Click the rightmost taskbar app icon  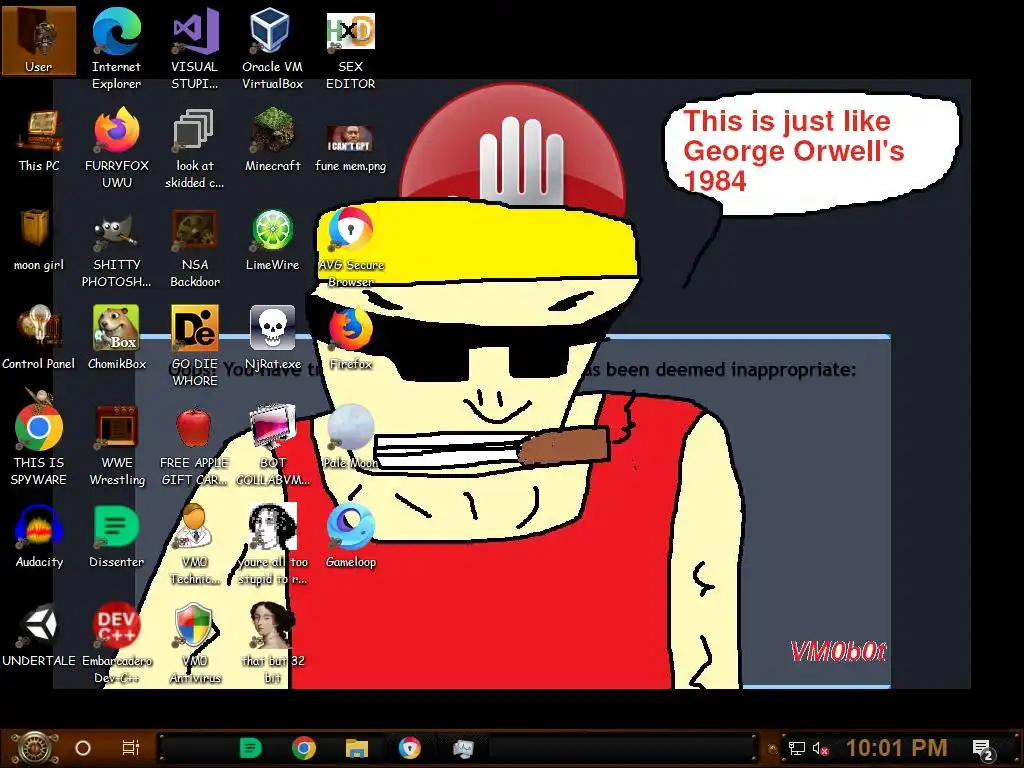(x=463, y=748)
